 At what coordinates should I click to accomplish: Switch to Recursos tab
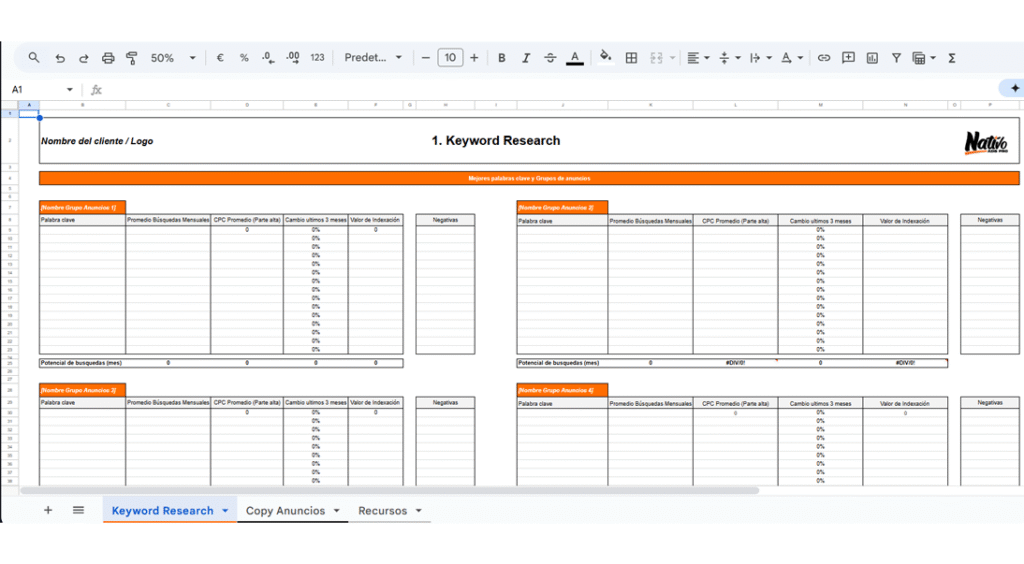[383, 511]
